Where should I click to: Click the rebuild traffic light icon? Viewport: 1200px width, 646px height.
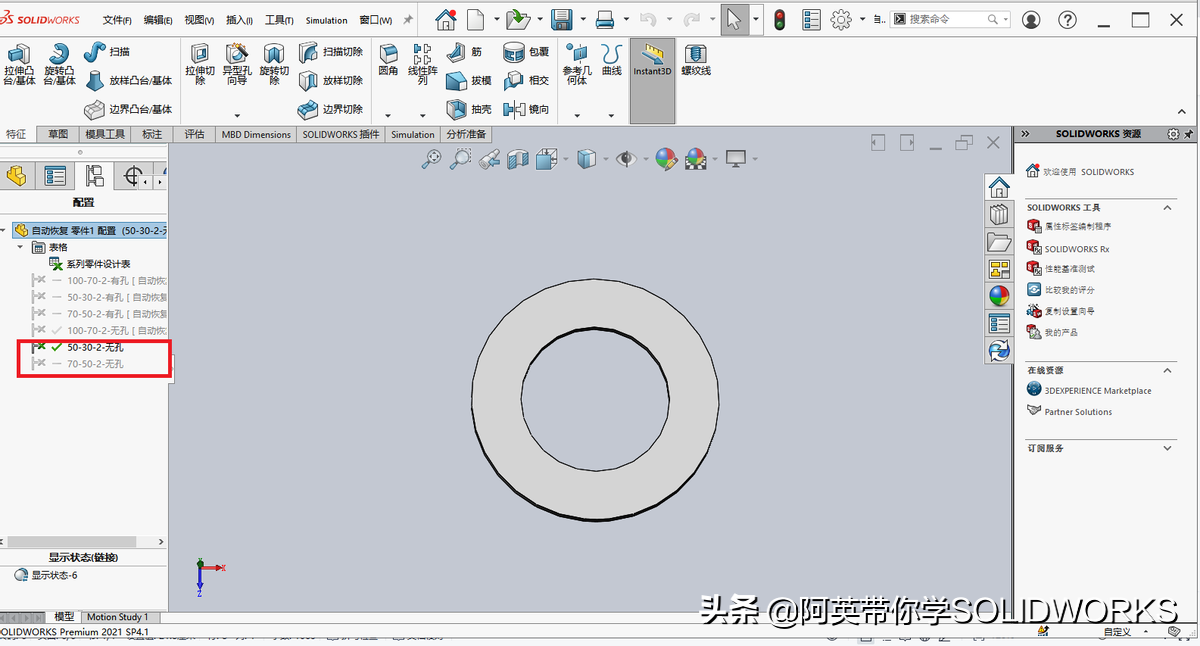coord(780,19)
